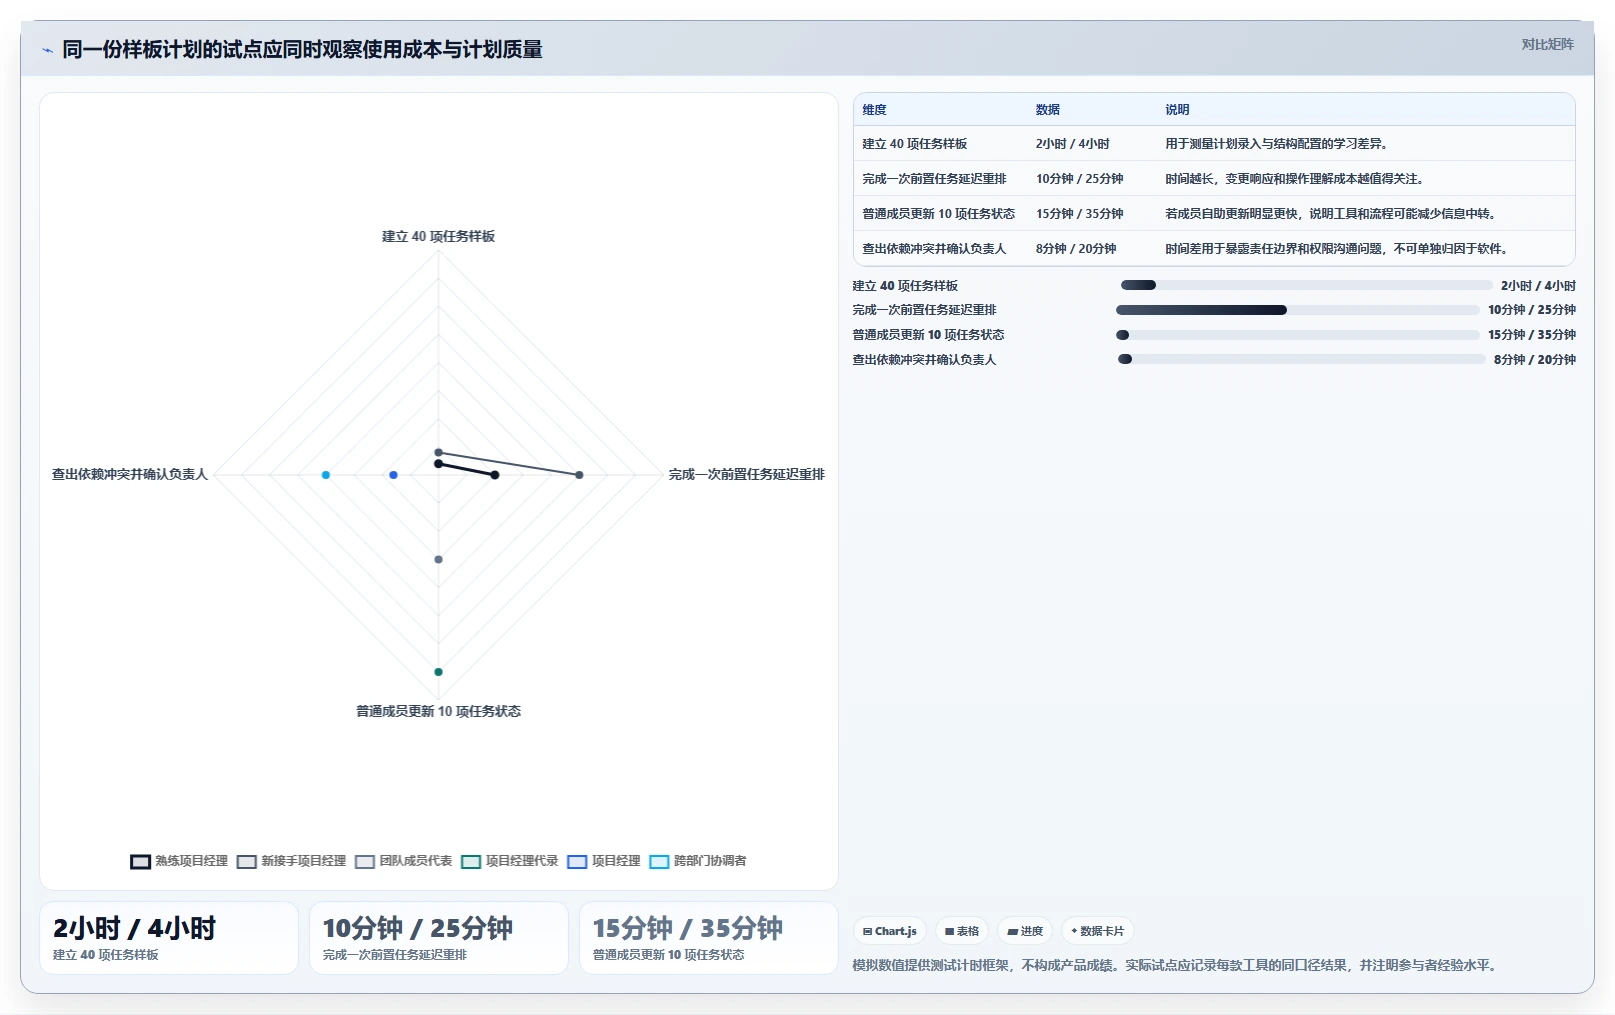The image size is (1615, 1015).
Task: Toggle the 项目经理代录 legend item
Action: point(509,861)
